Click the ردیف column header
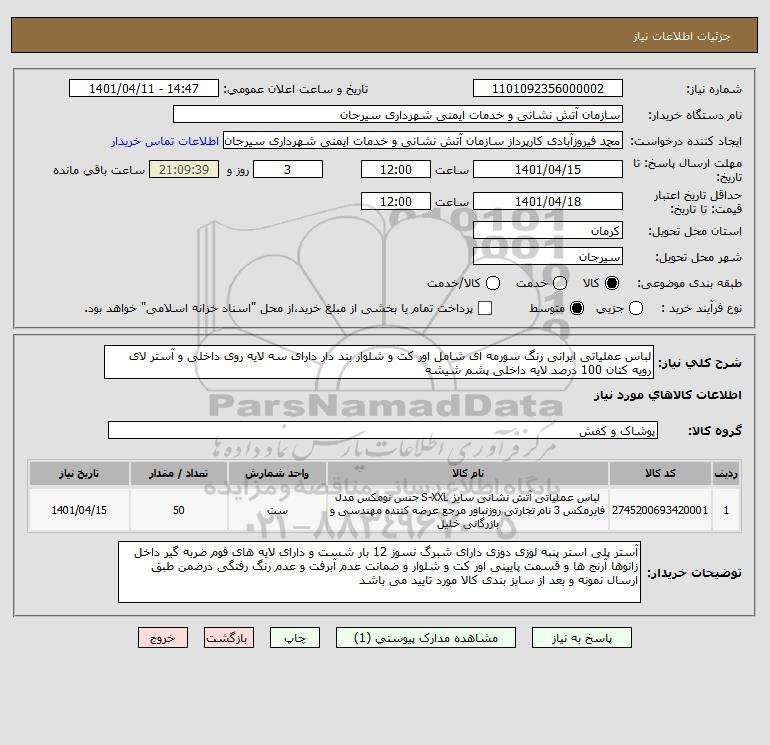 [x=726, y=473]
